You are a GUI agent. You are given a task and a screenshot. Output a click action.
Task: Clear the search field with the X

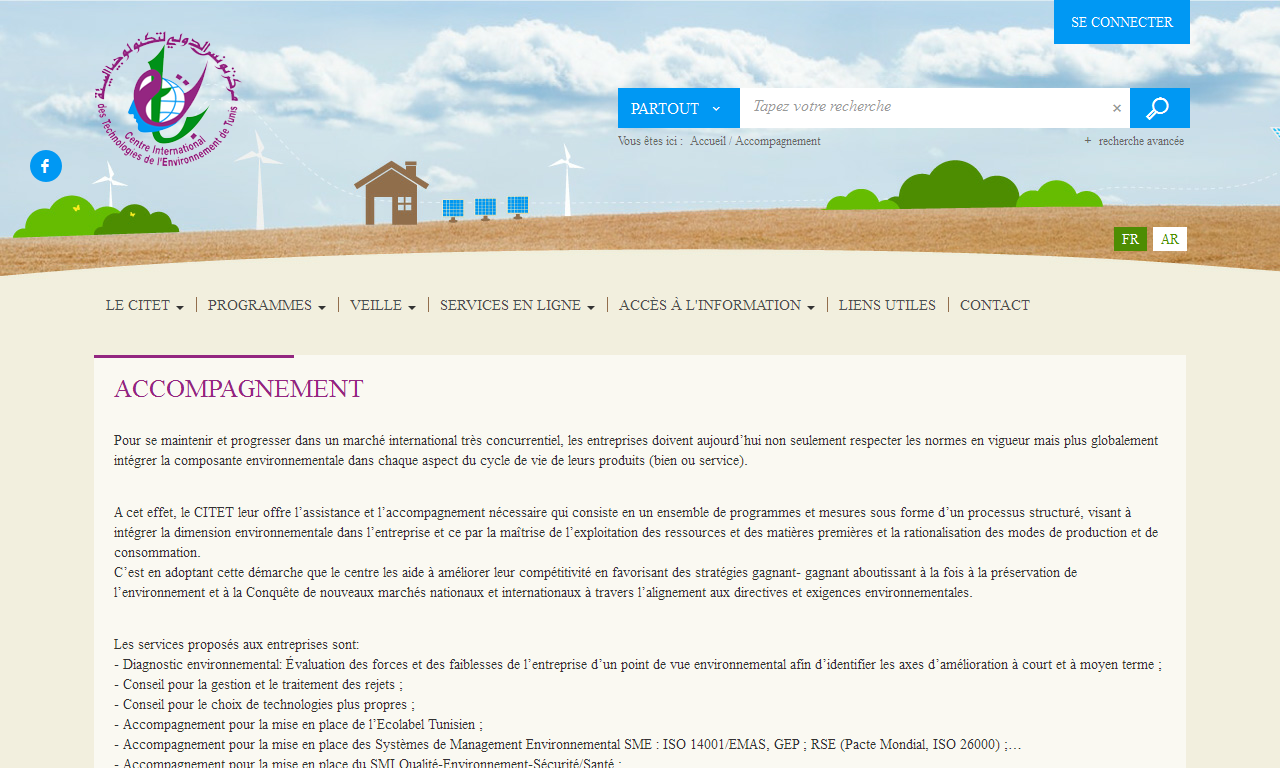(x=1117, y=108)
